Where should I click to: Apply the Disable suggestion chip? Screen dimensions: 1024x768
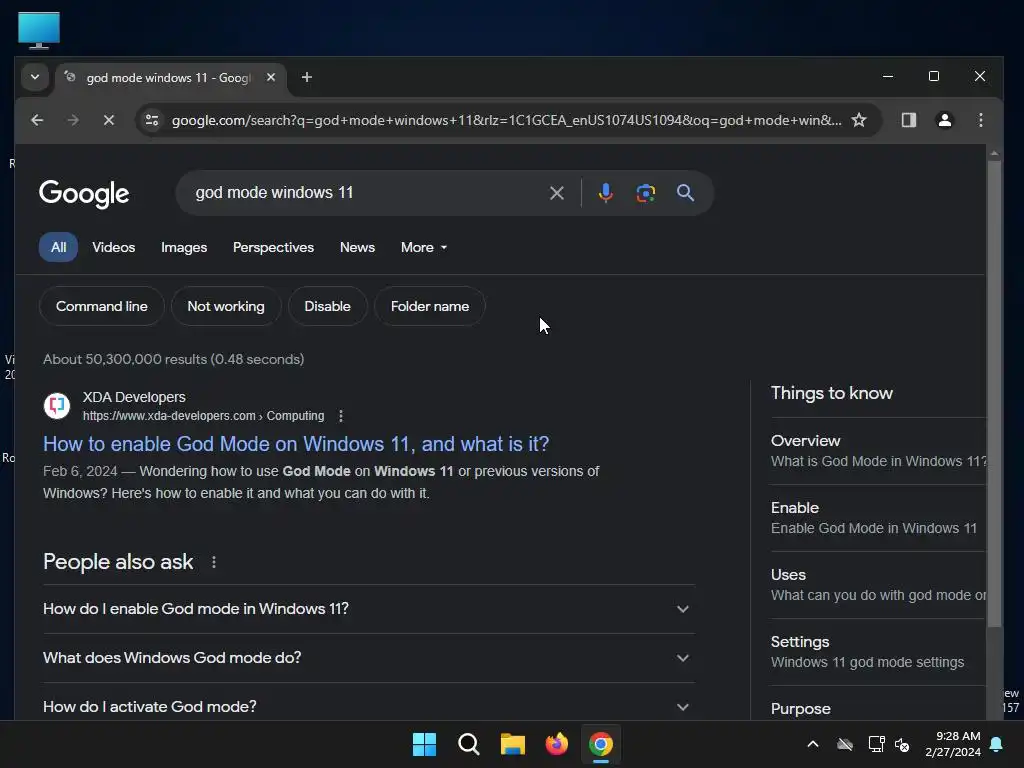(x=327, y=306)
